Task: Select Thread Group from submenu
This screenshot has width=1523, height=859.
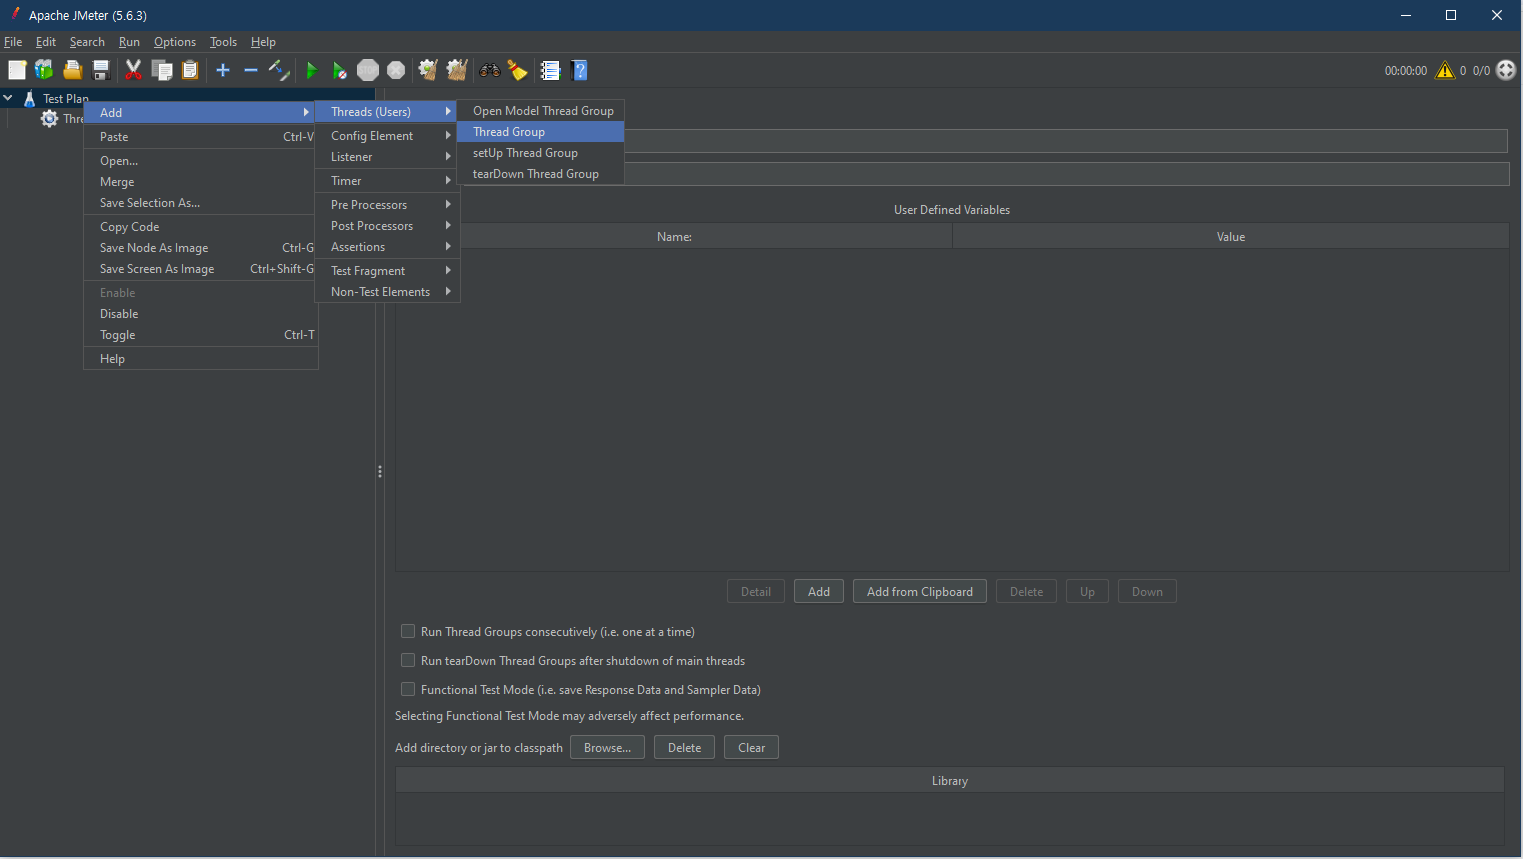Action: pyautogui.click(x=541, y=132)
